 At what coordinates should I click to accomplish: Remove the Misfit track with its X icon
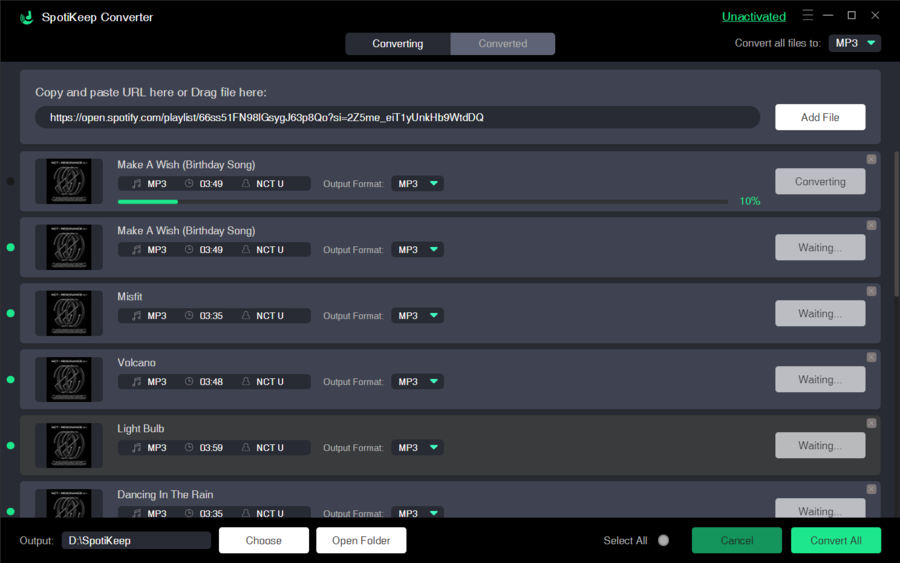[871, 291]
